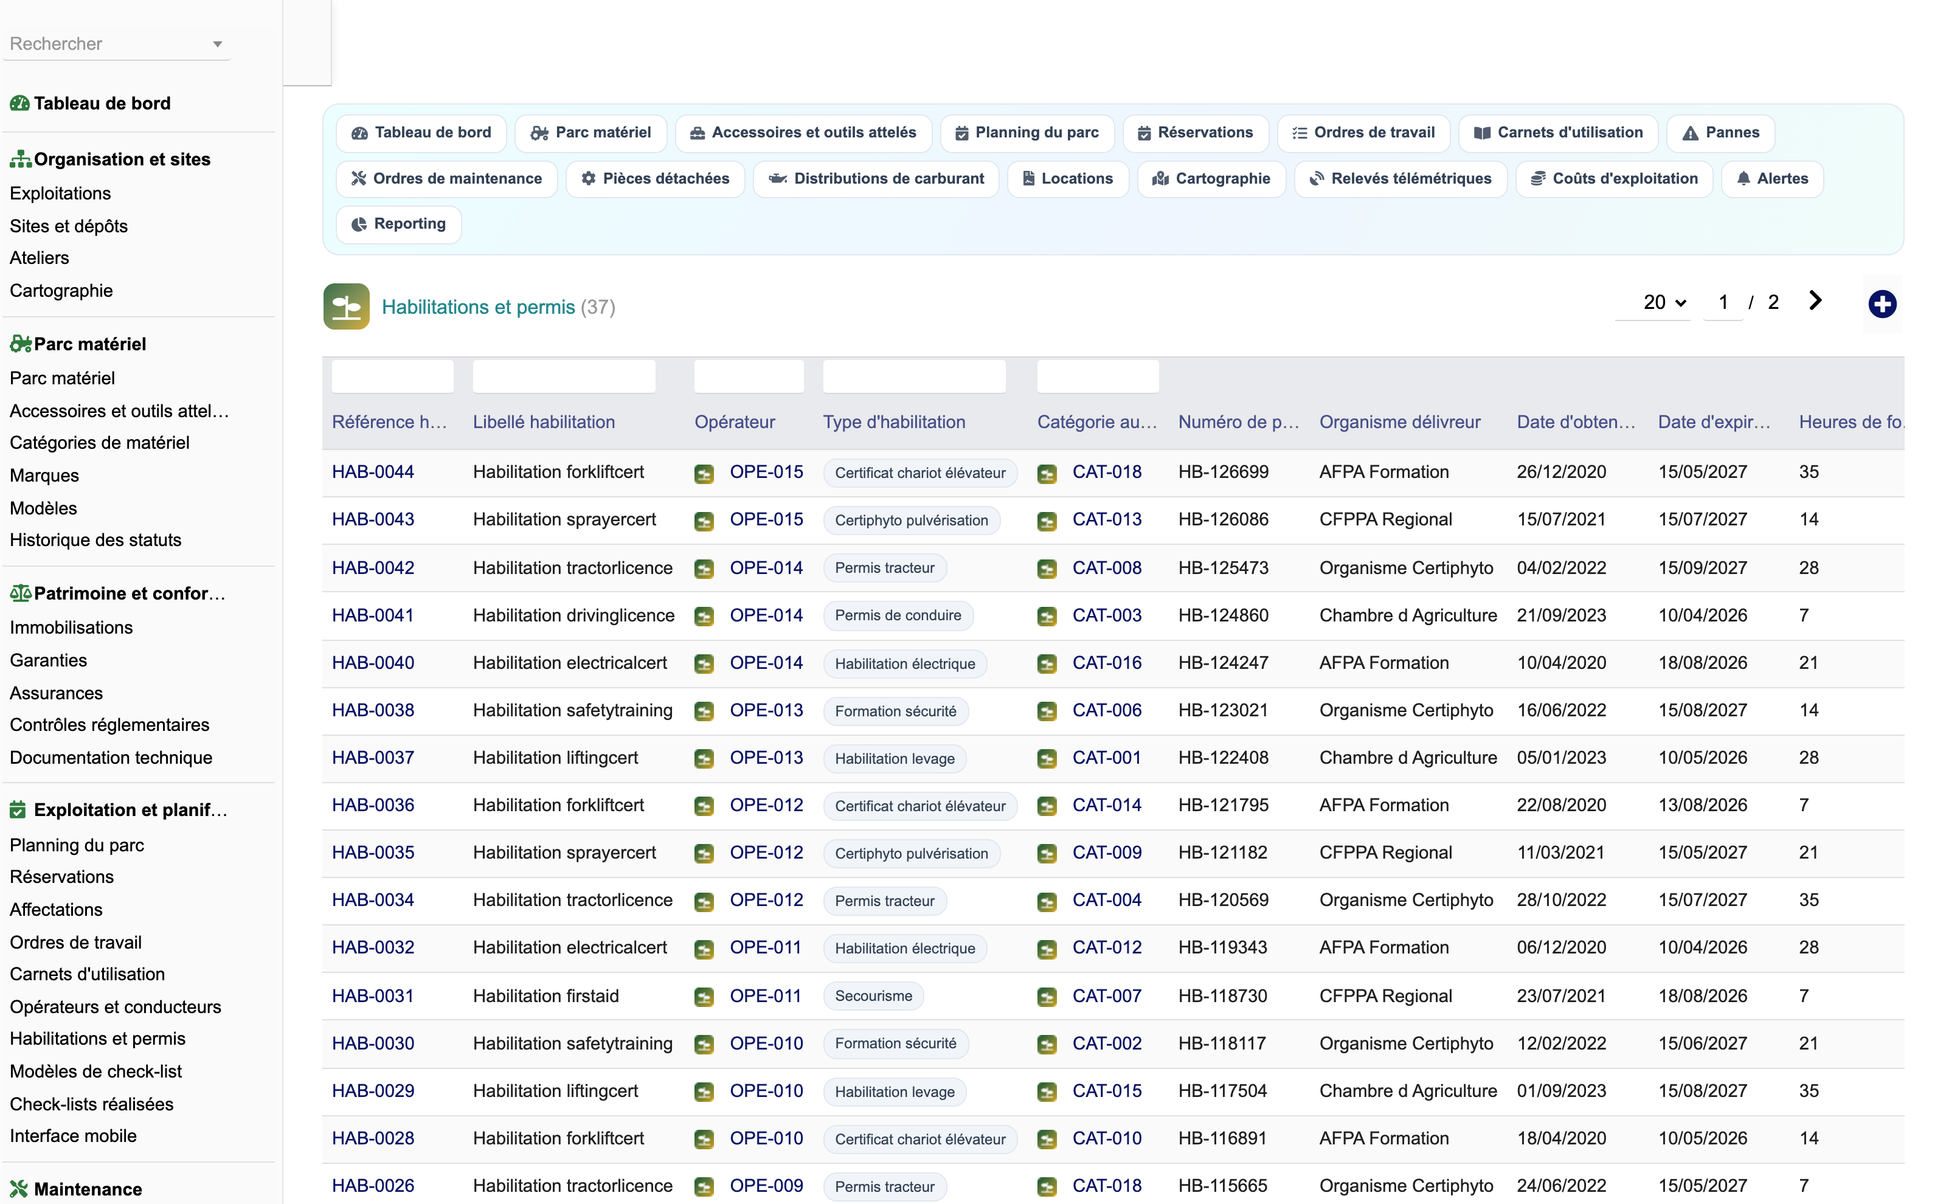Click operator icon in HAB-0038 row
This screenshot has width=1946, height=1204.
pyautogui.click(x=704, y=711)
